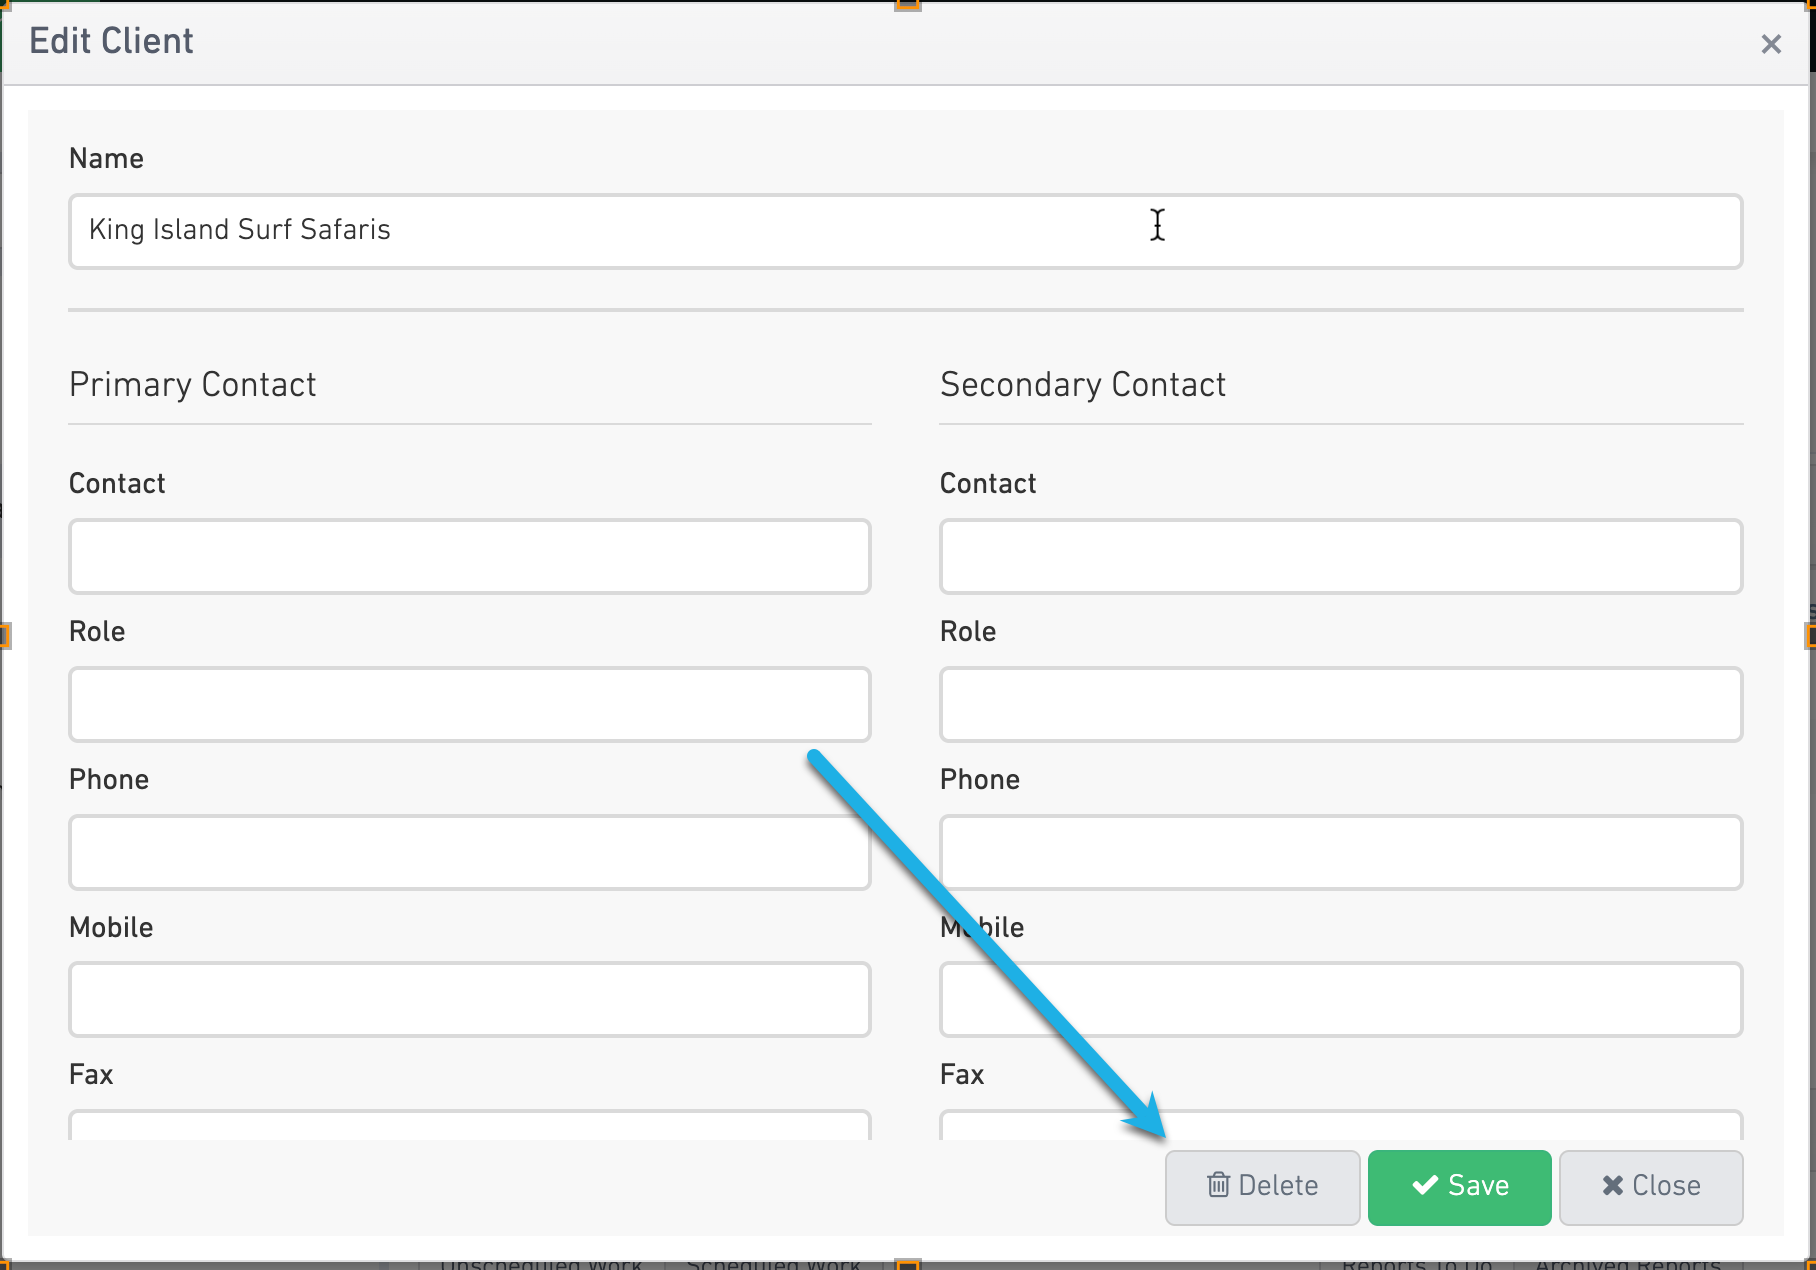Delete this client record

(1262, 1187)
